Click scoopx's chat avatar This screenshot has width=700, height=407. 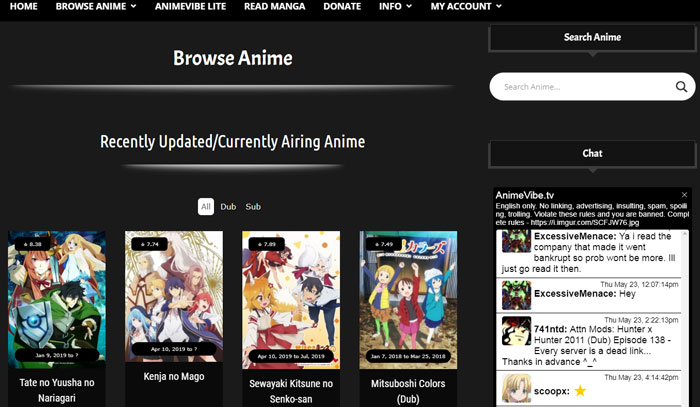click(516, 387)
